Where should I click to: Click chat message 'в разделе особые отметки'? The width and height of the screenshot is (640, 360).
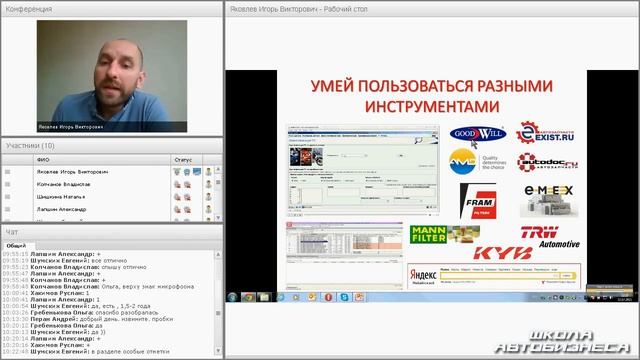[130, 351]
